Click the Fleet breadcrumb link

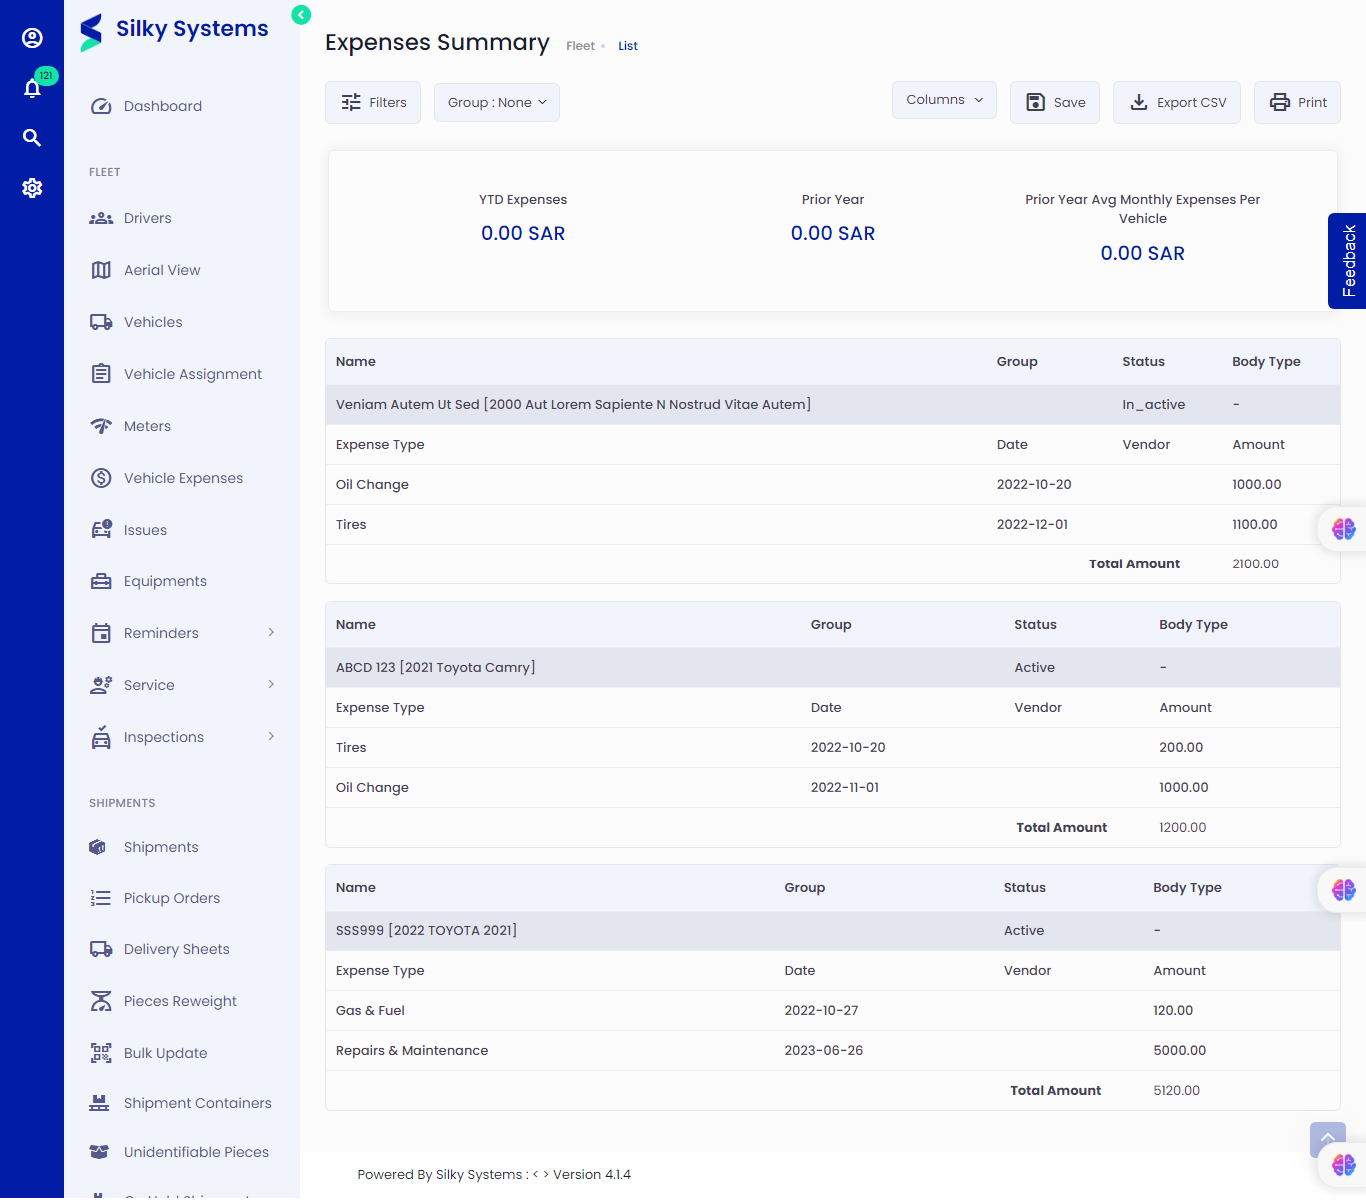(x=580, y=46)
